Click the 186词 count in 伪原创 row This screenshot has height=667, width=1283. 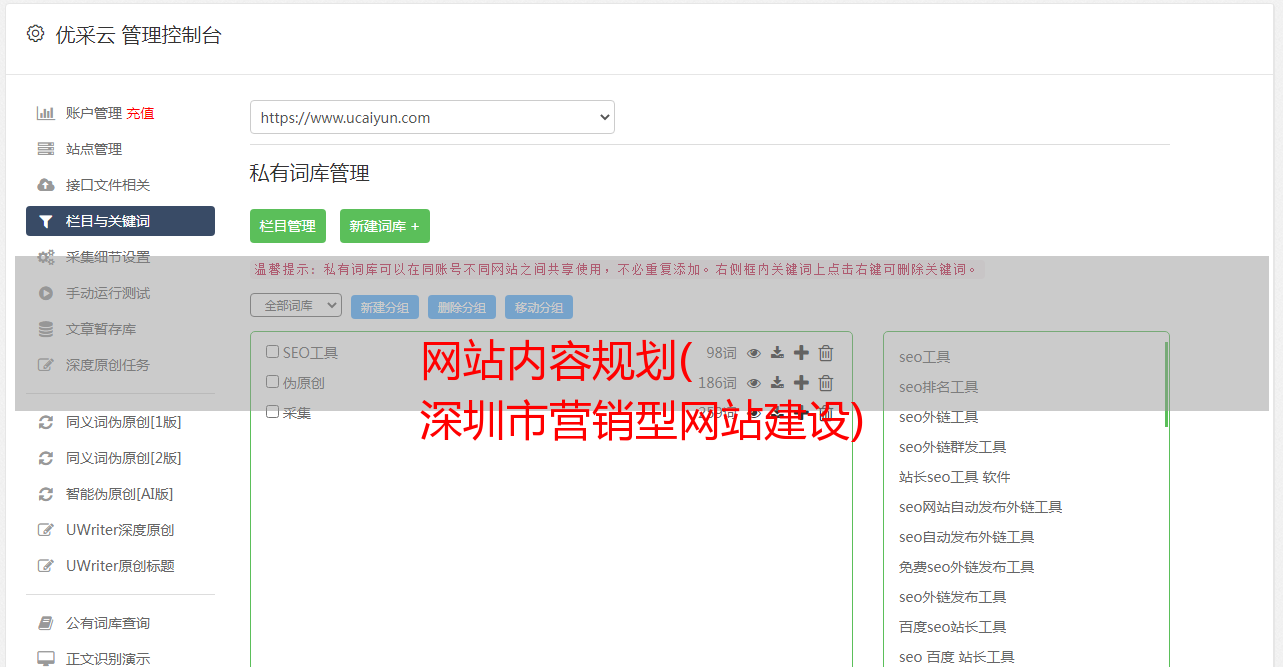point(717,383)
